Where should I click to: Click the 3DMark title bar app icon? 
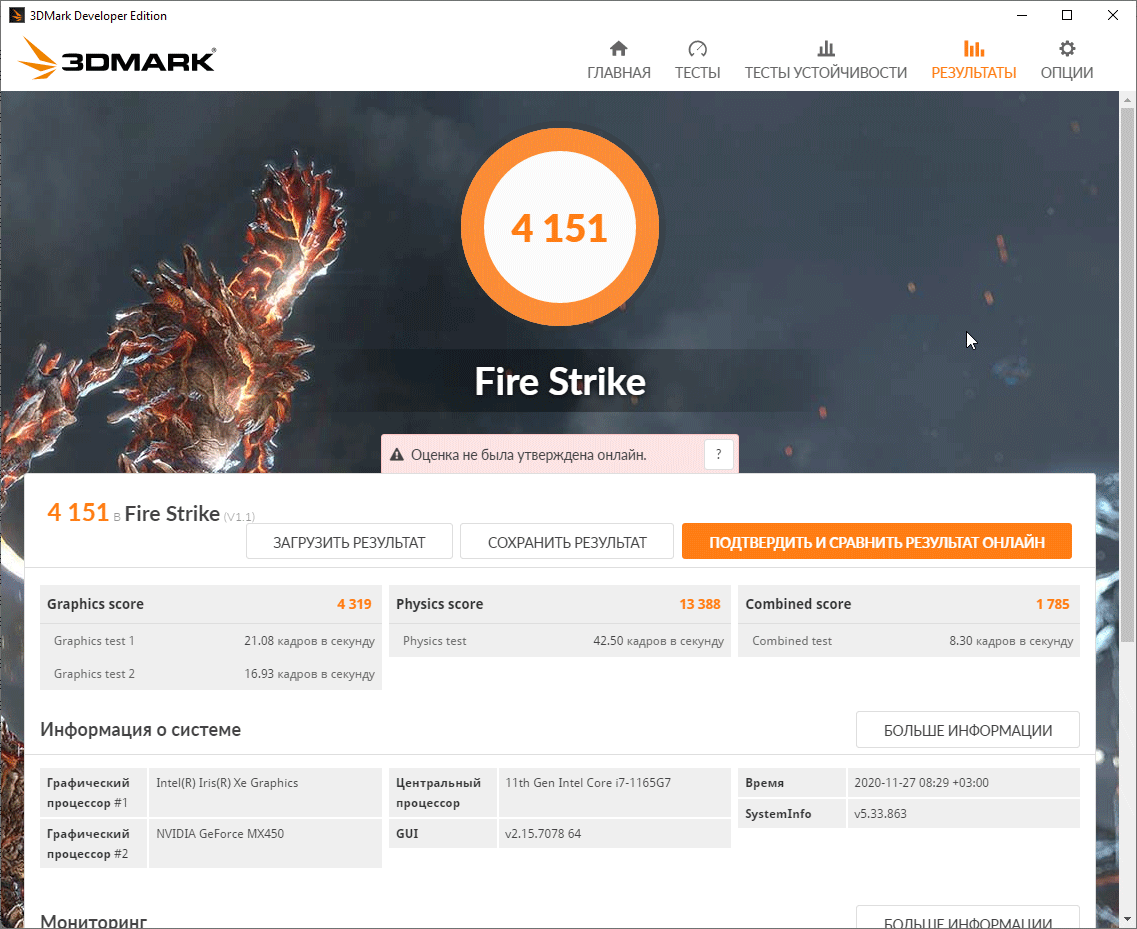pos(16,15)
